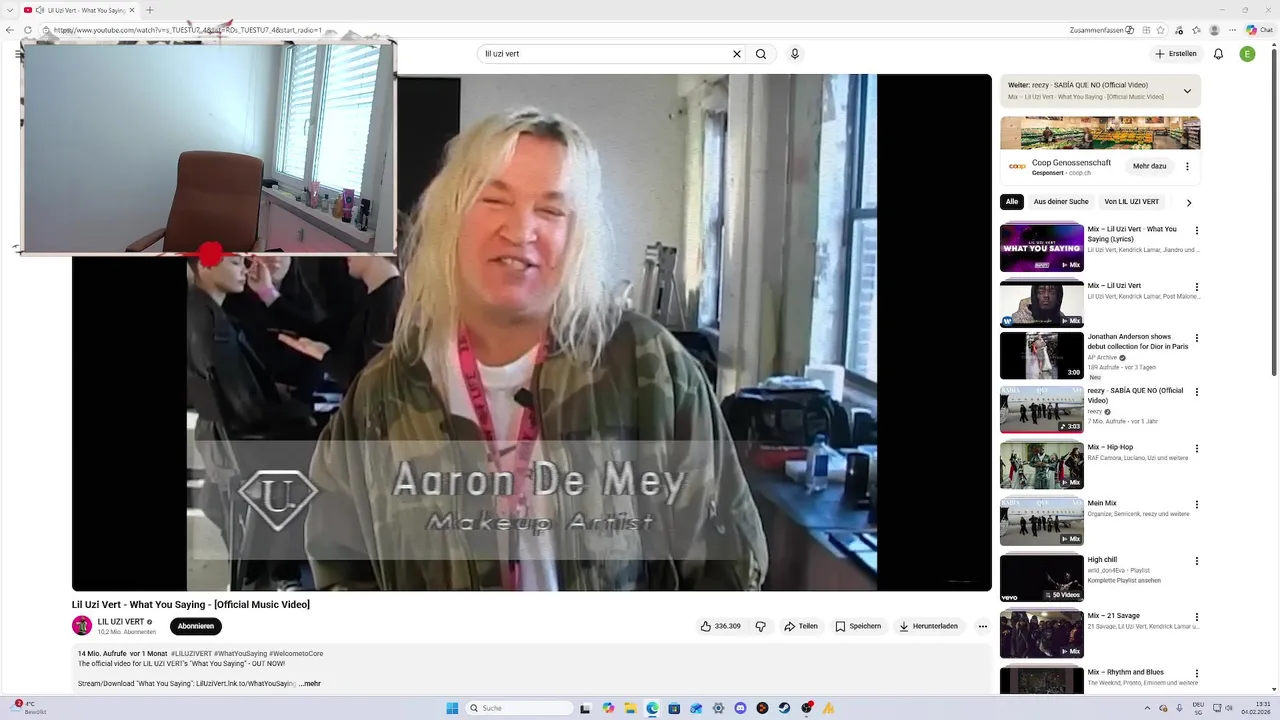1280x720 pixels.
Task: Open options menu for Mix – Hip-Hop
Action: coord(1196,448)
